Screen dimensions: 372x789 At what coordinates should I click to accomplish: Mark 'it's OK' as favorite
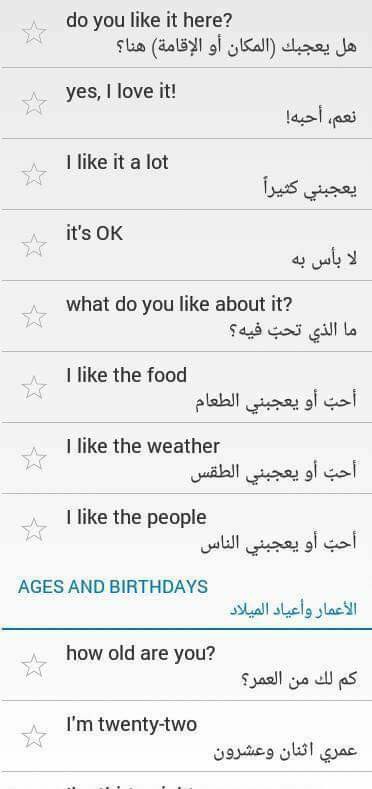(x=34, y=246)
